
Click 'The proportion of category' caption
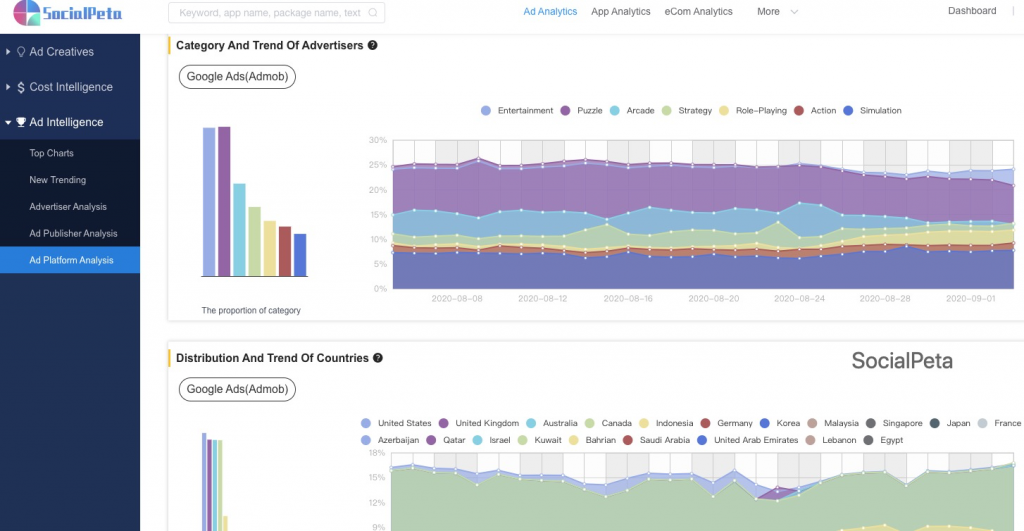(251, 310)
